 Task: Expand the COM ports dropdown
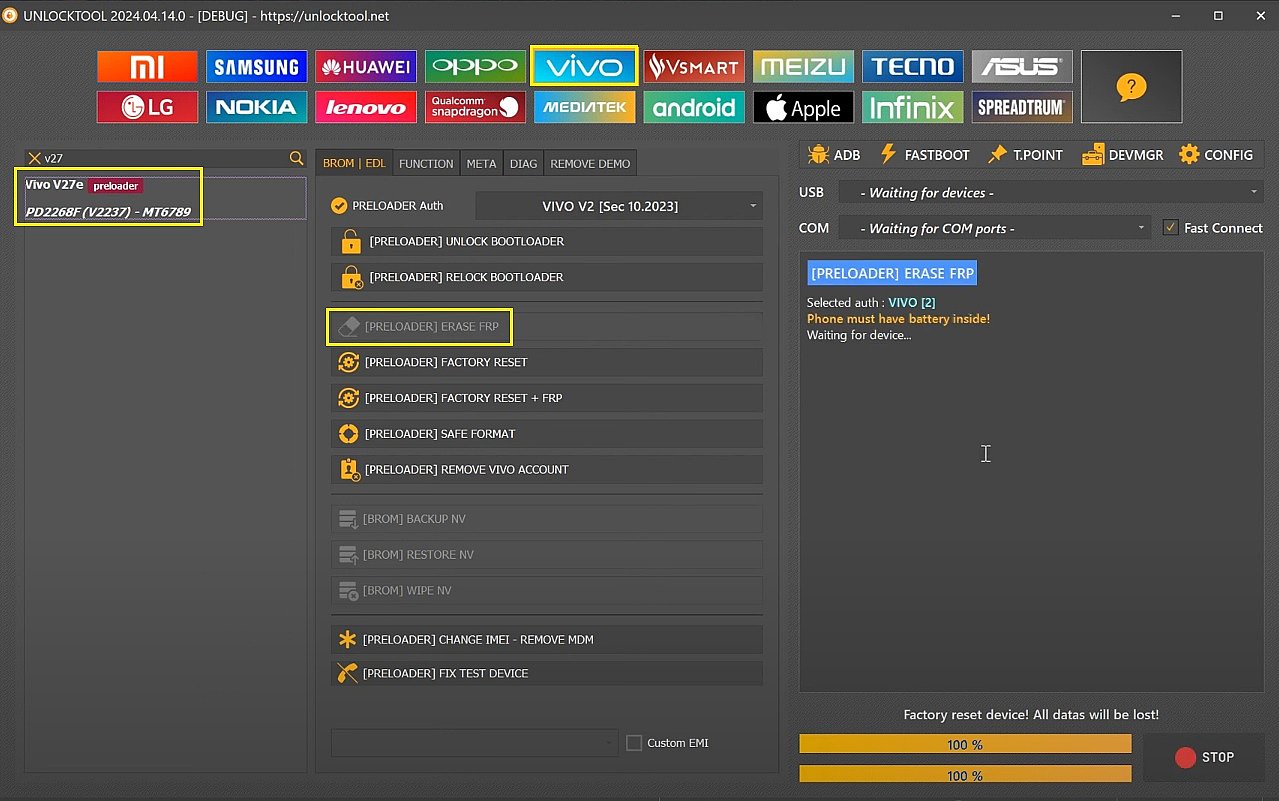pyautogui.click(x=994, y=228)
